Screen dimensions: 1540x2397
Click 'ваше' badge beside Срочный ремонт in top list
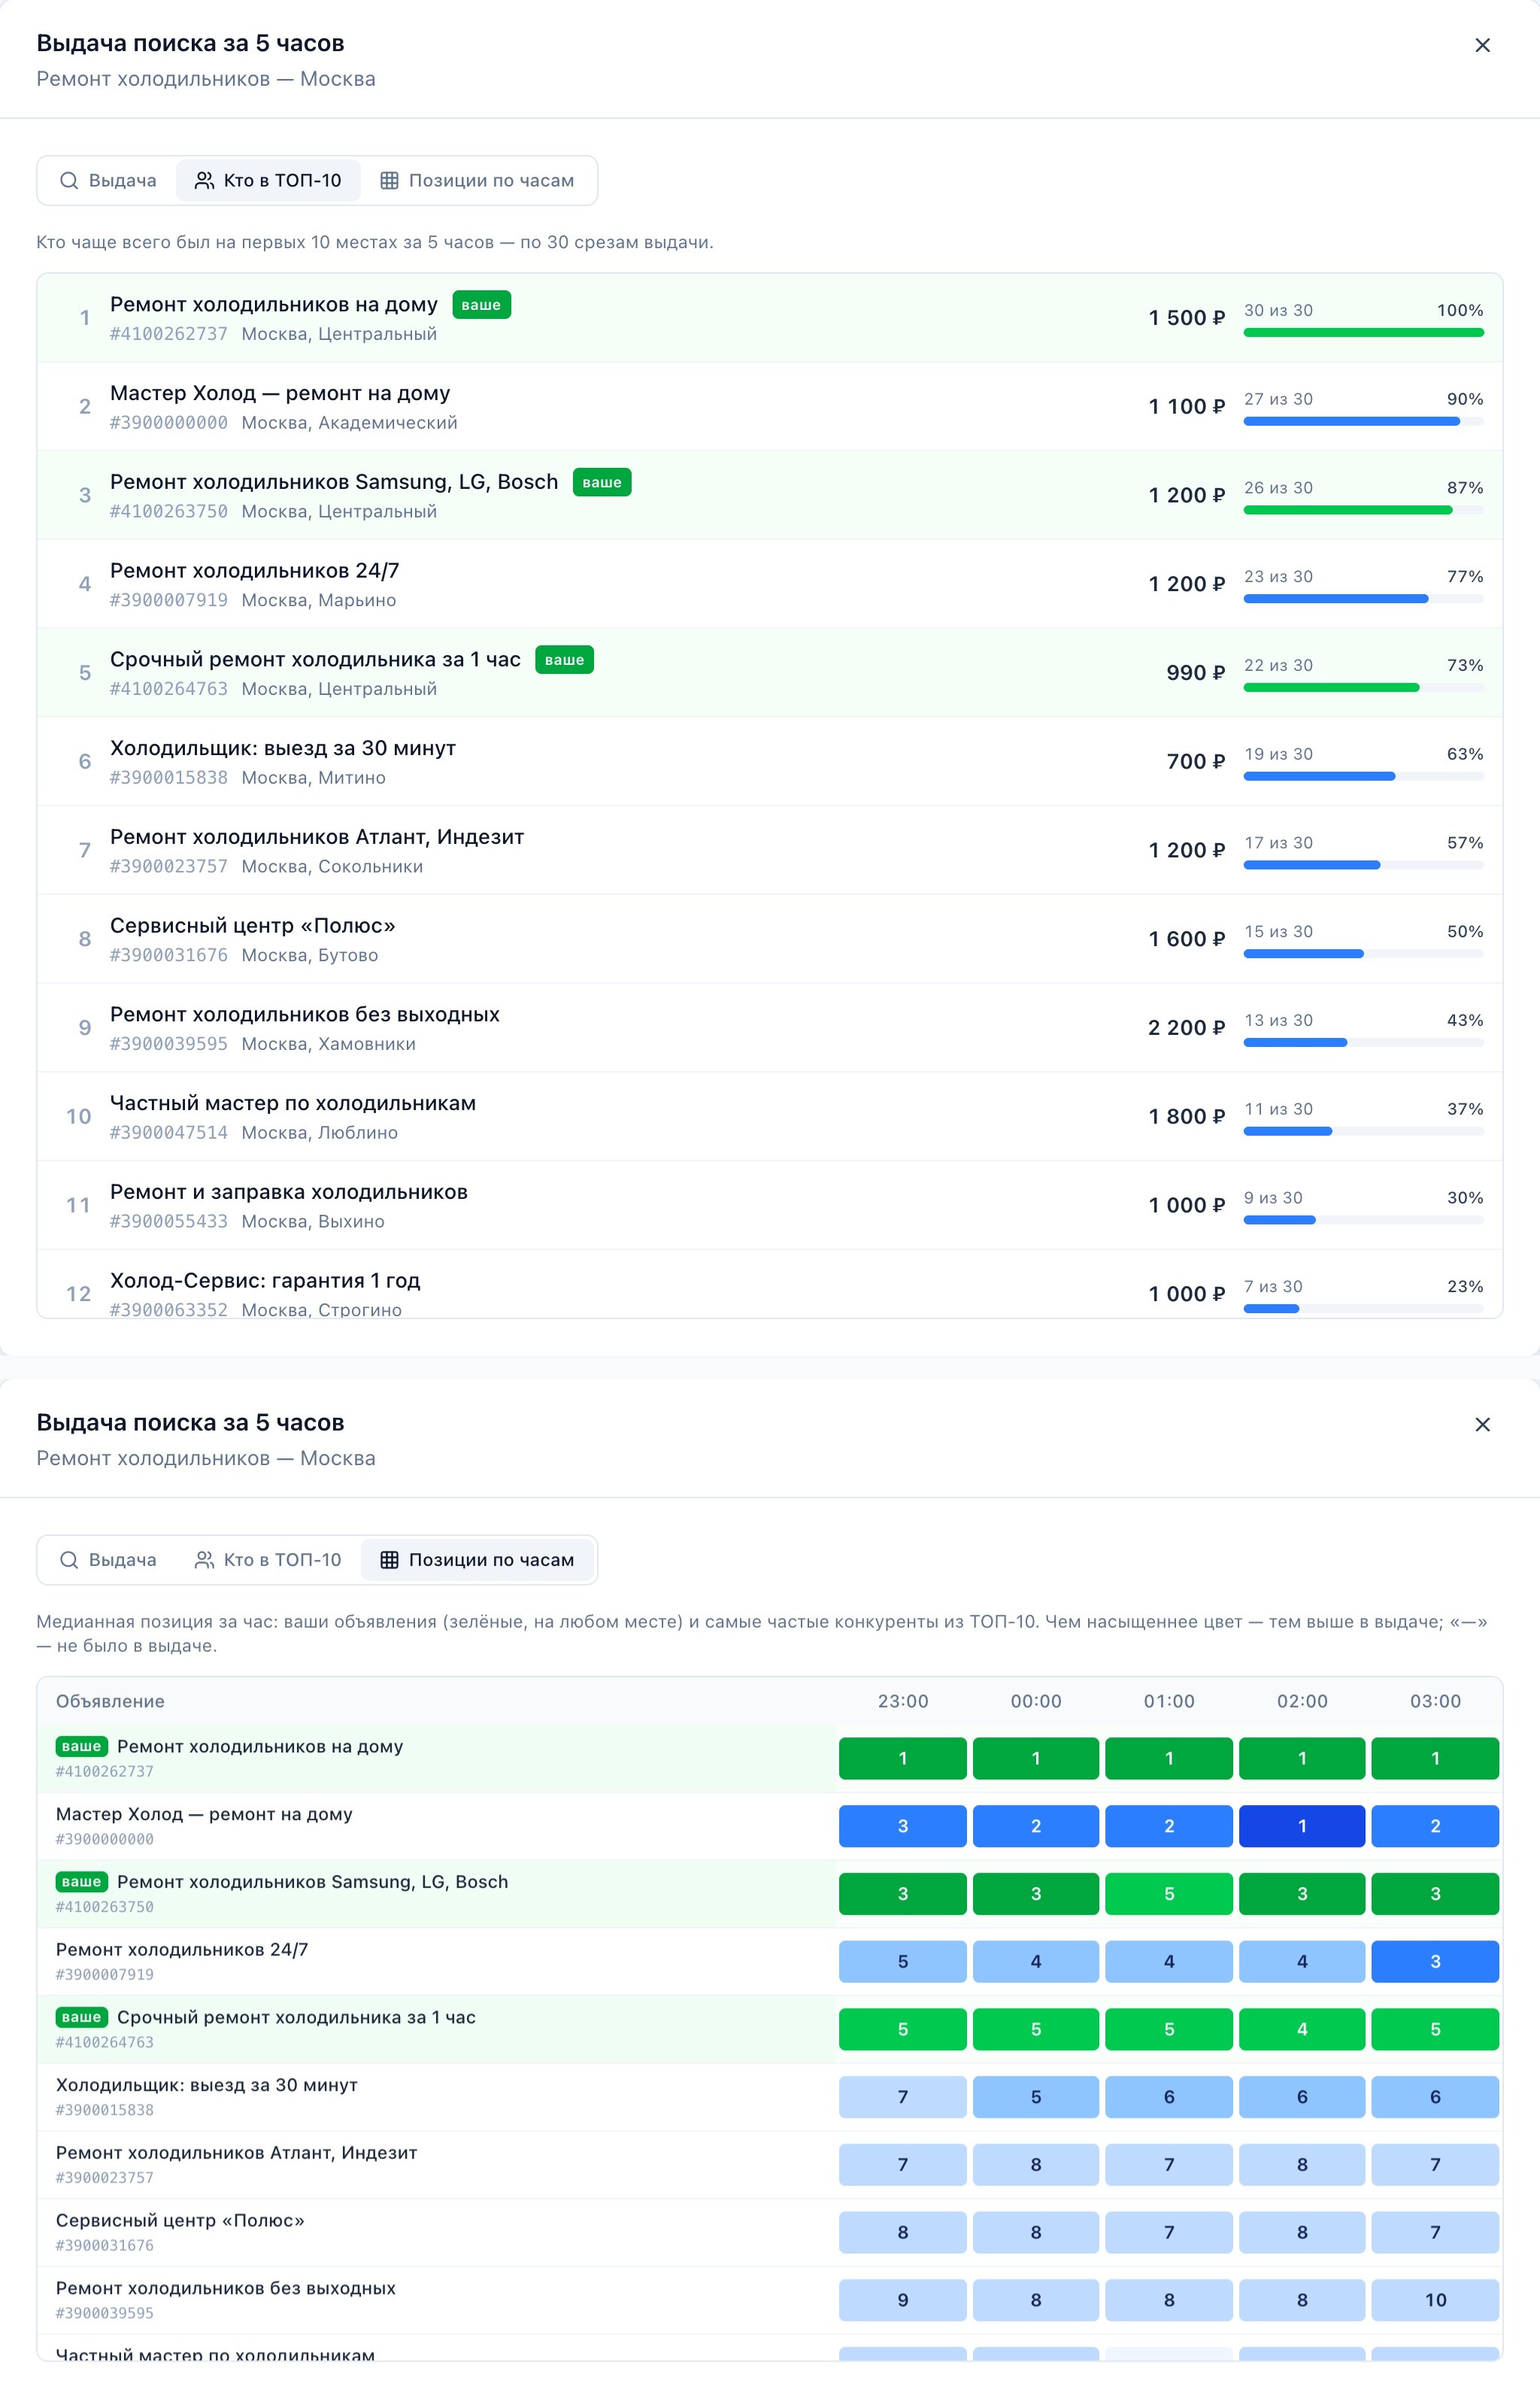(x=564, y=660)
